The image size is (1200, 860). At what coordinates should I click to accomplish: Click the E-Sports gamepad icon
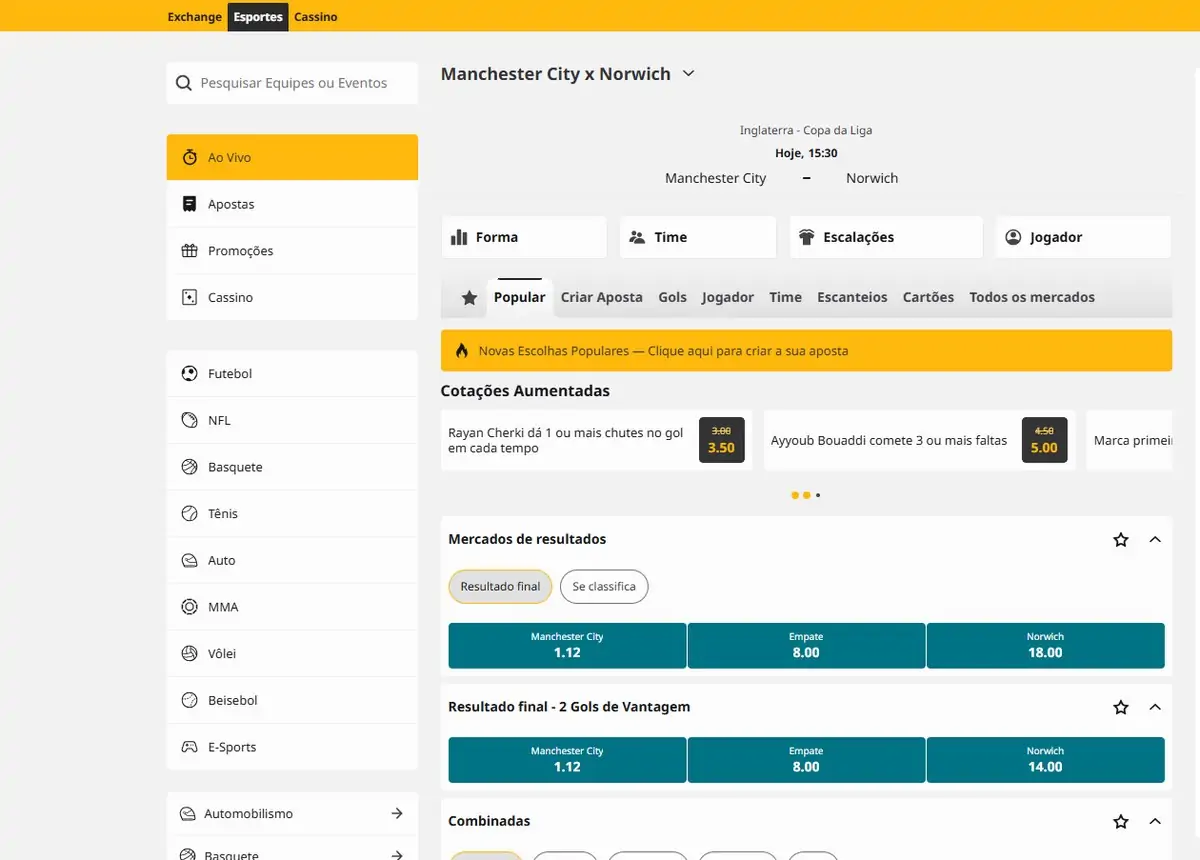click(189, 747)
